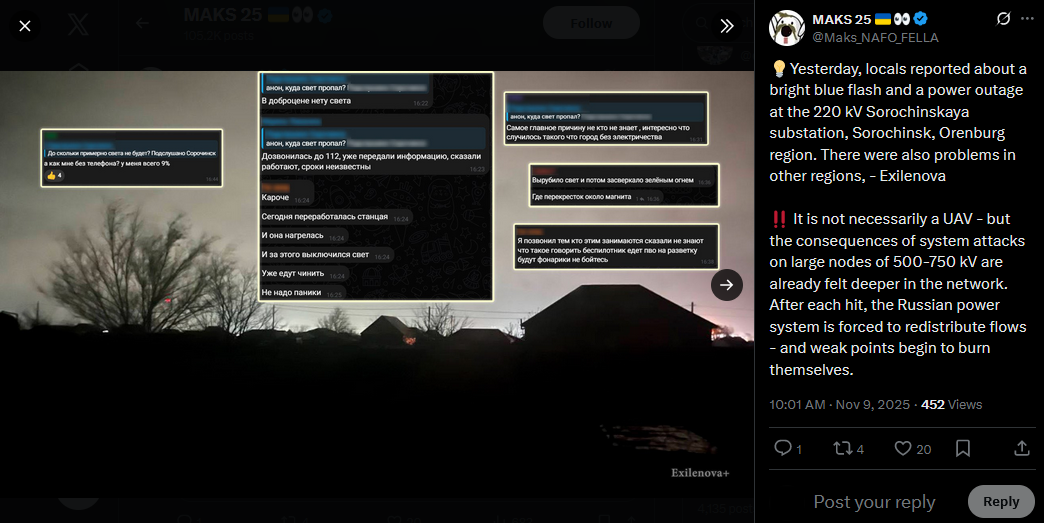Click the 452 Views count

coord(951,405)
